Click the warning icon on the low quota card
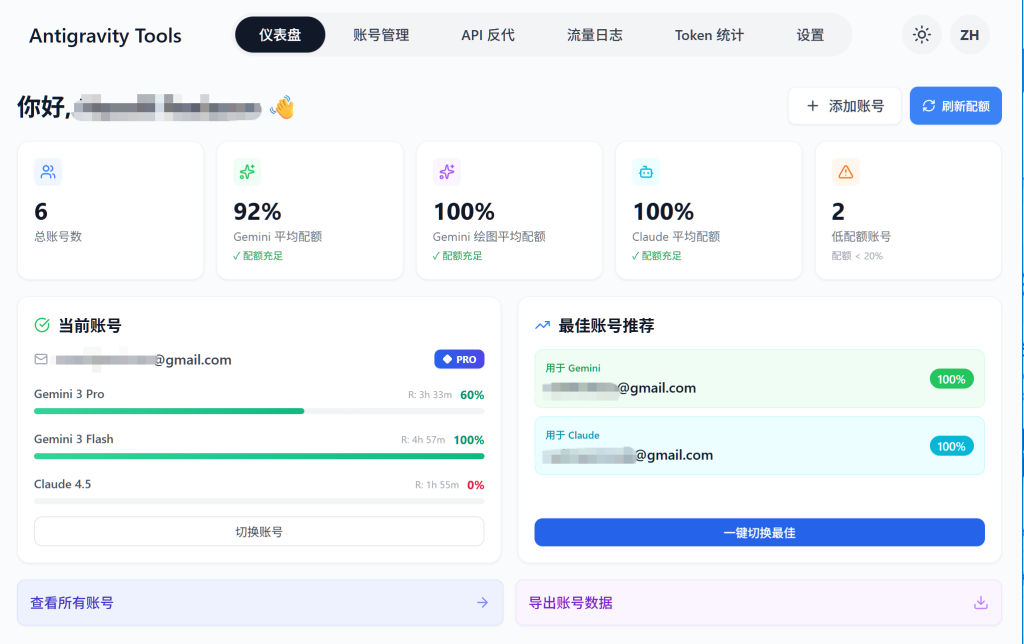 point(844,172)
